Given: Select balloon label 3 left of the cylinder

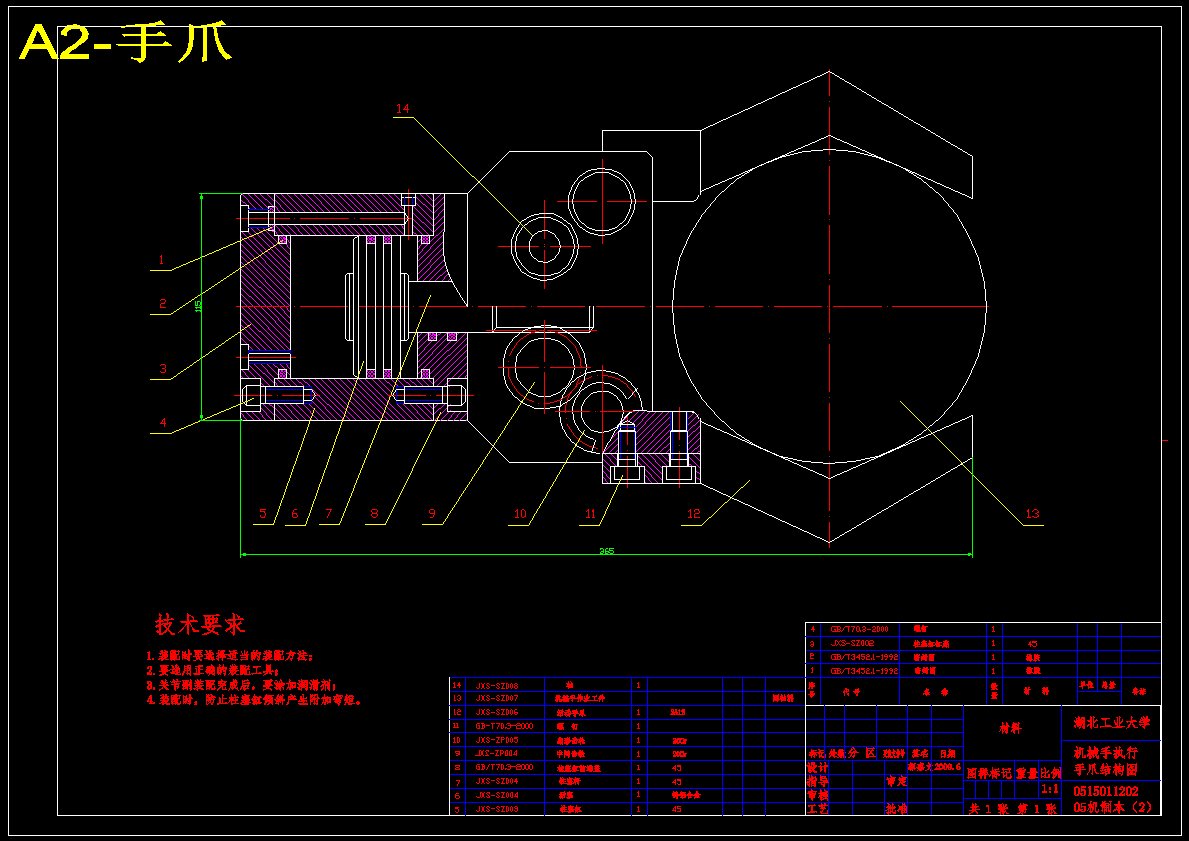Looking at the screenshot, I should coord(163,369).
